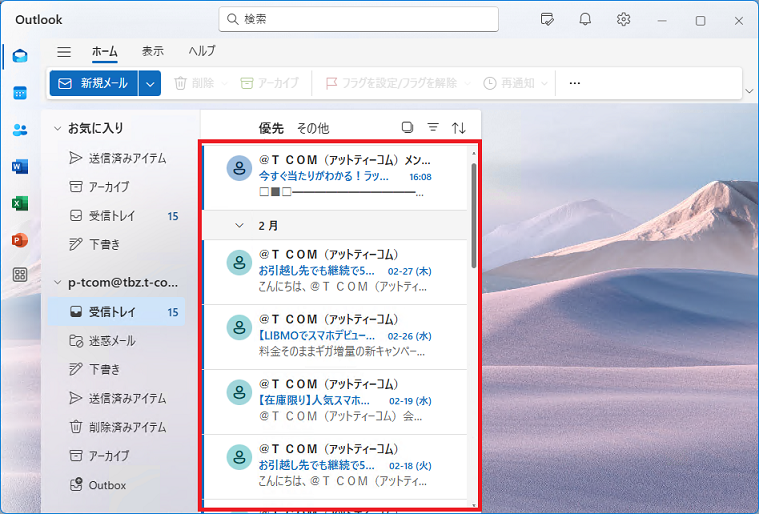Viewport: 759px width, 514px height.
Task: Open the sort order arrows icon
Action: 459,128
